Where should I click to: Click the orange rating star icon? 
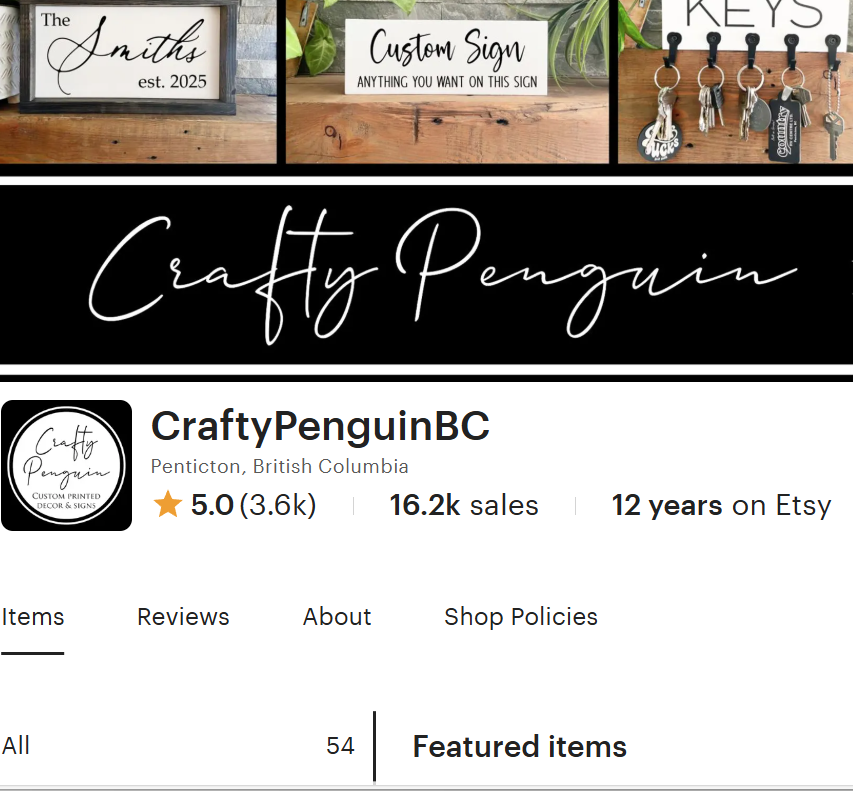click(x=168, y=504)
